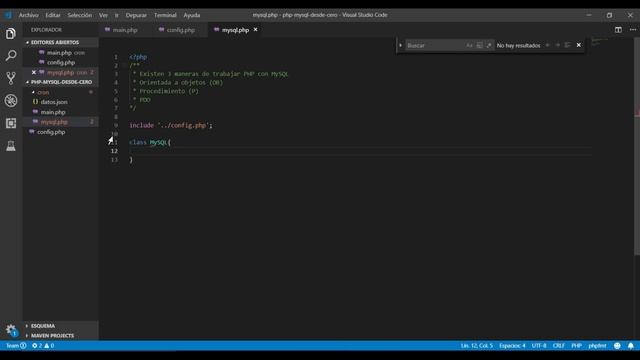Screen dimensions: 640x360
Task: Open the notifications bell icon
Action: click(x=631, y=346)
